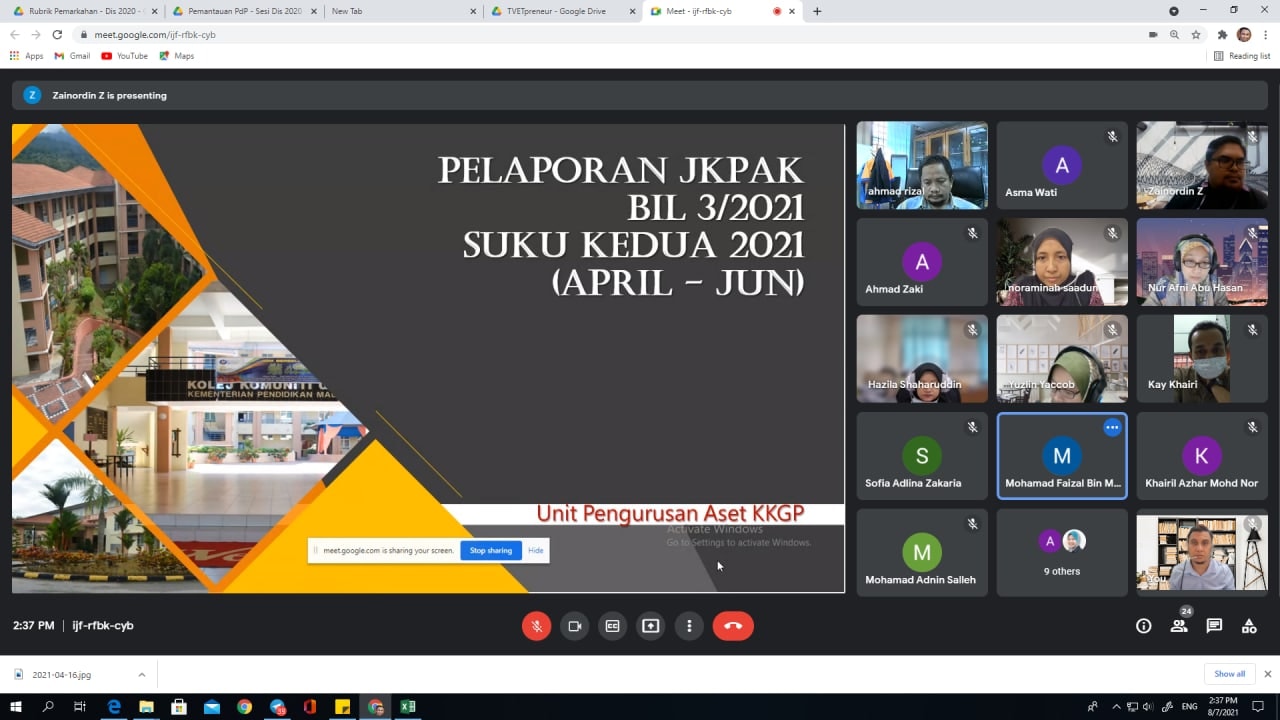Show hidden system tray icons
Viewport: 1280px width, 720px height.
(1116, 707)
